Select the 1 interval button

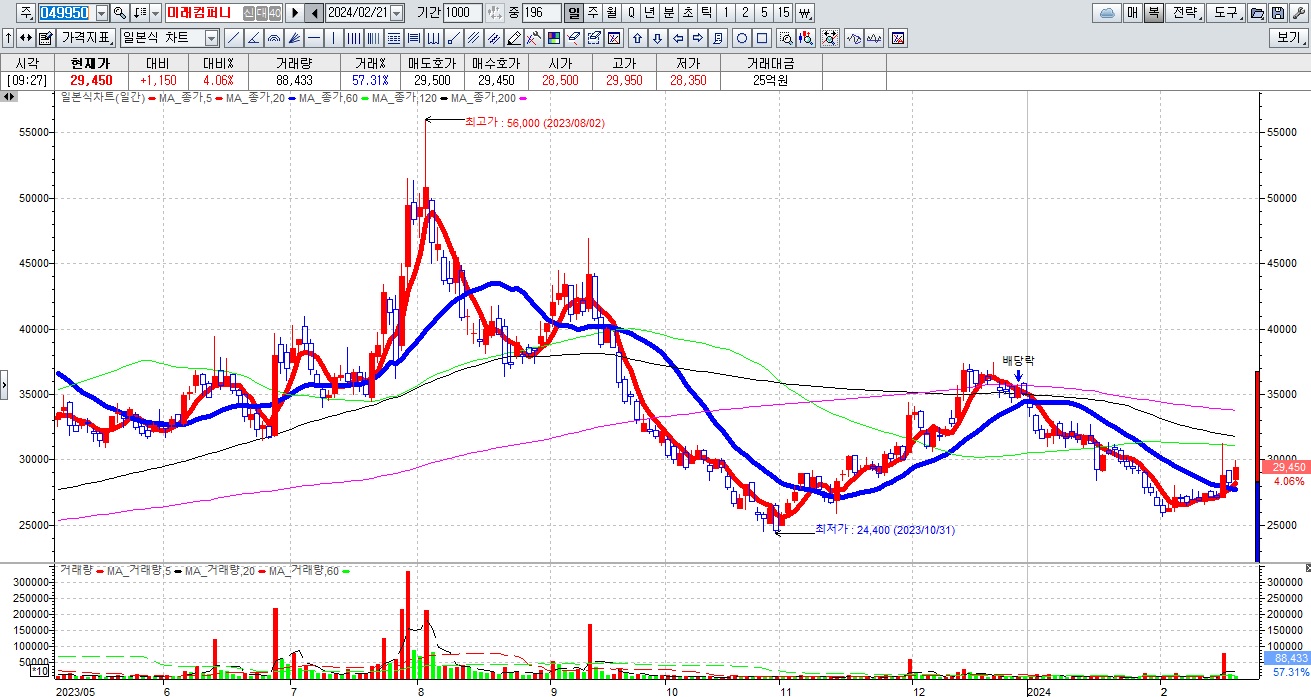726,13
